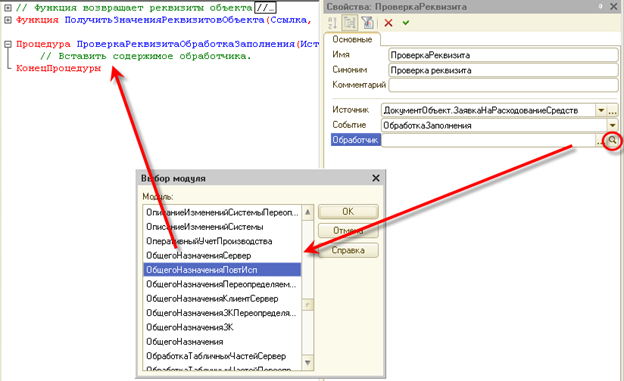The width and height of the screenshot is (624, 381).
Task: Click into the empty Комментарий field
Action: [x=503, y=85]
